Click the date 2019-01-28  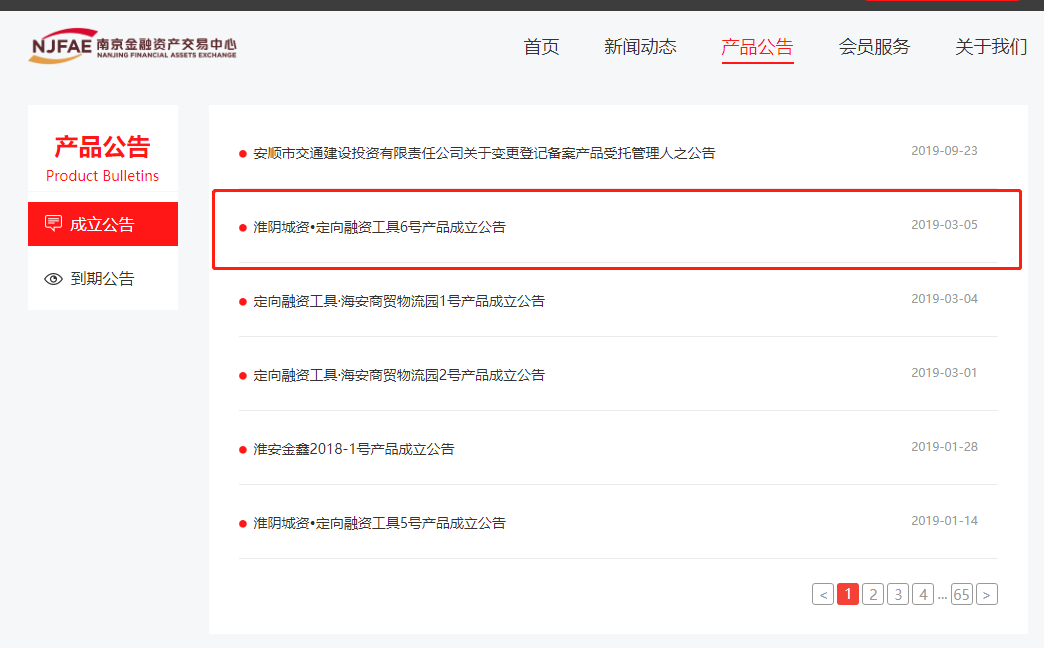tap(944, 446)
